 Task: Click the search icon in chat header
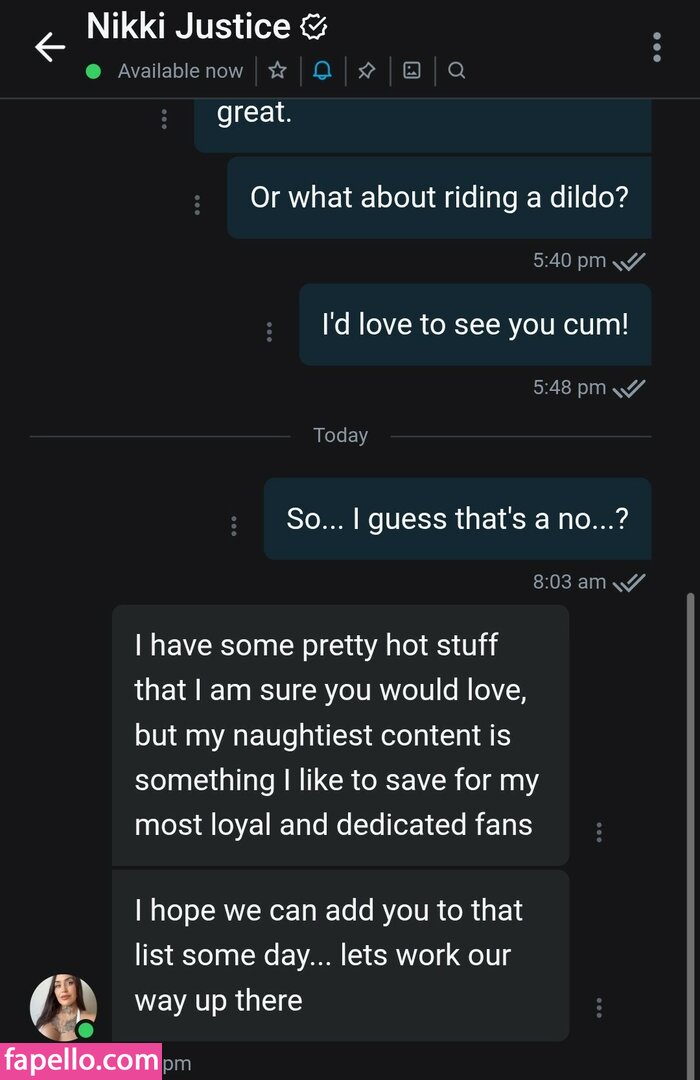coord(456,71)
